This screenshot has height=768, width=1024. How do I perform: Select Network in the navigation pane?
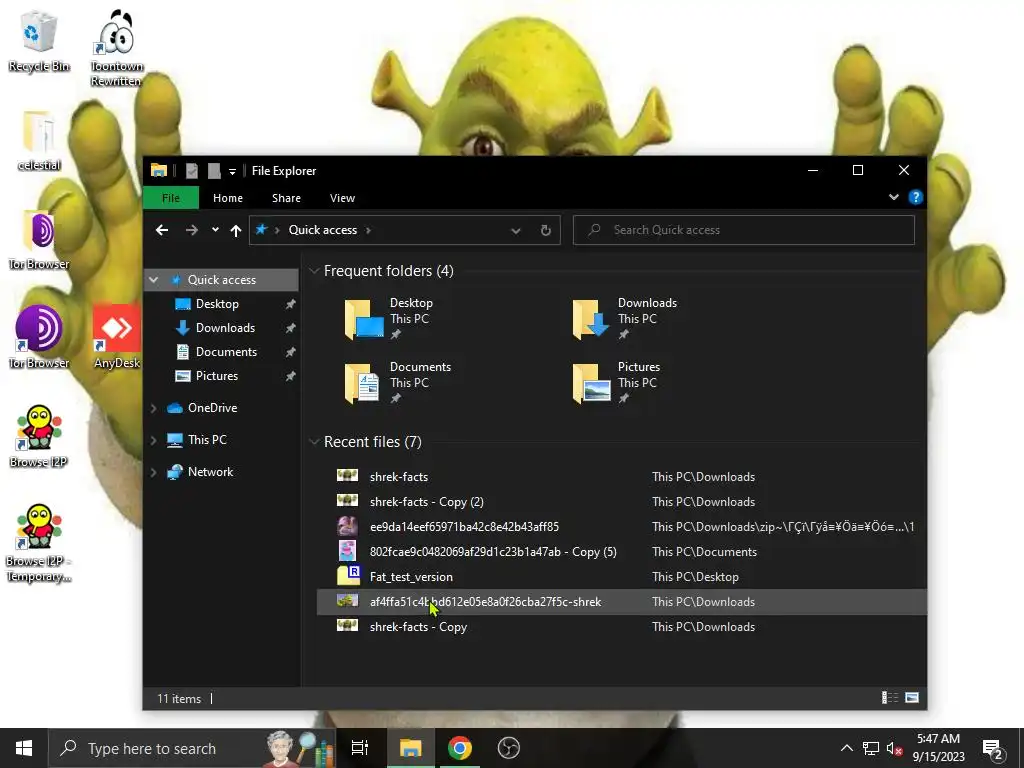pyautogui.click(x=199, y=472)
